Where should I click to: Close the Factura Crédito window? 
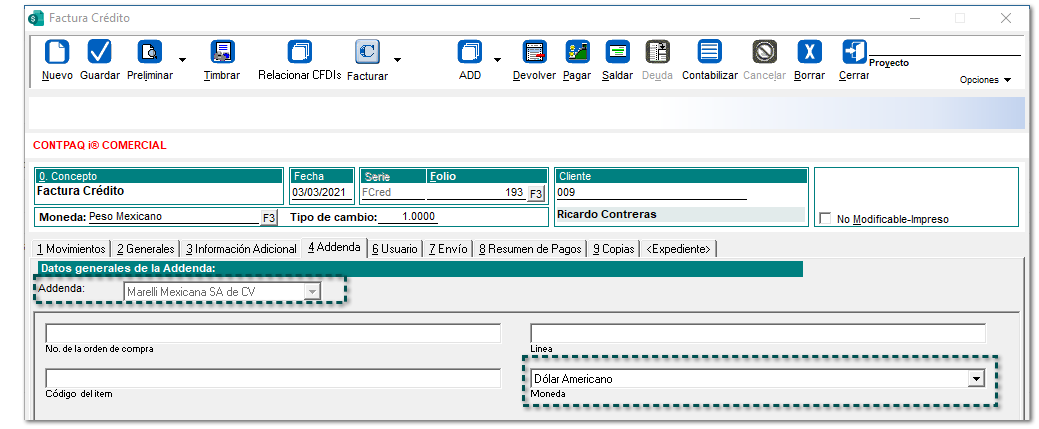pyautogui.click(x=1005, y=19)
